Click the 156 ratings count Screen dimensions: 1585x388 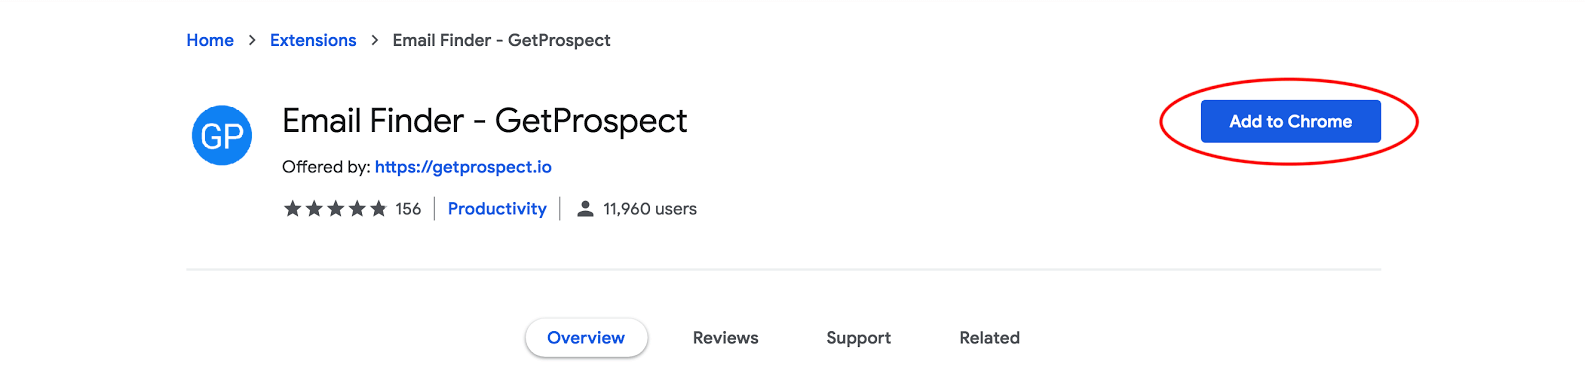pyautogui.click(x=408, y=209)
